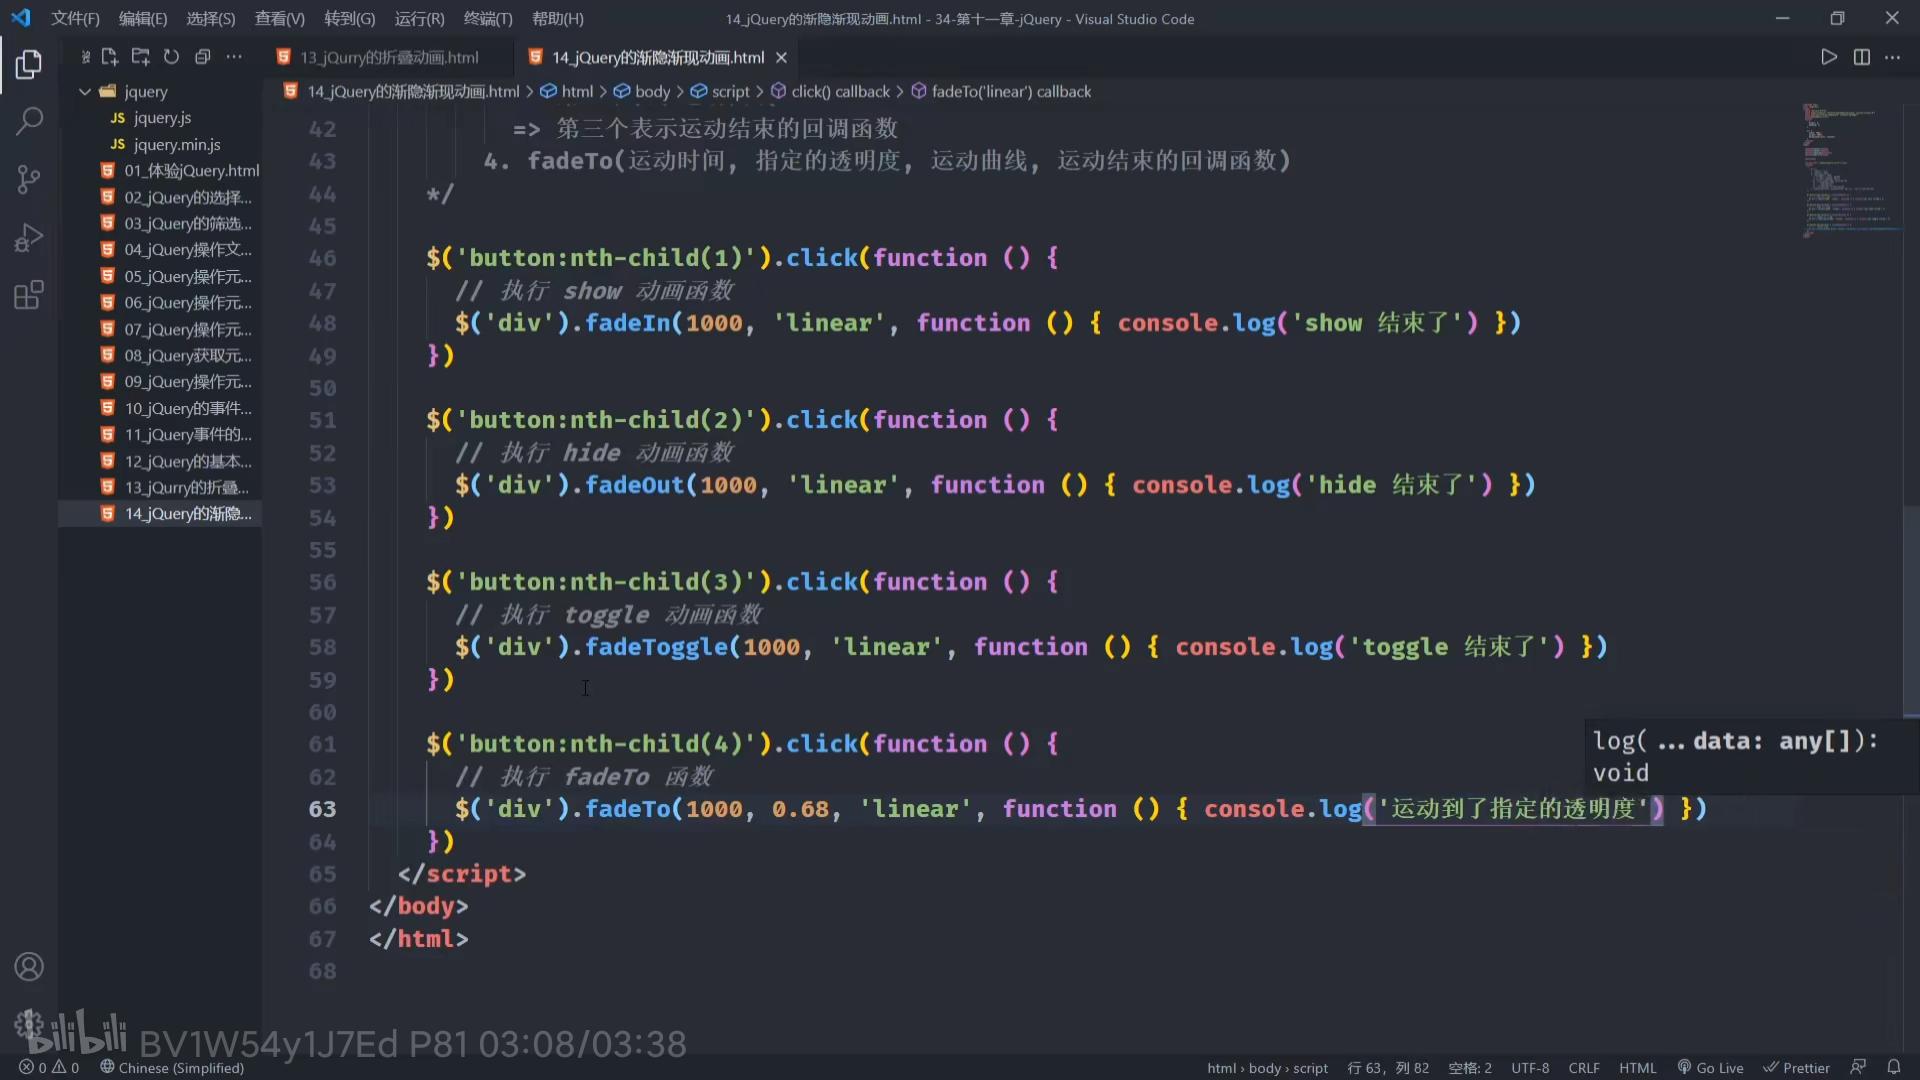Open UTF-8 encoding selector
The image size is (1920, 1080).
(x=1529, y=1067)
